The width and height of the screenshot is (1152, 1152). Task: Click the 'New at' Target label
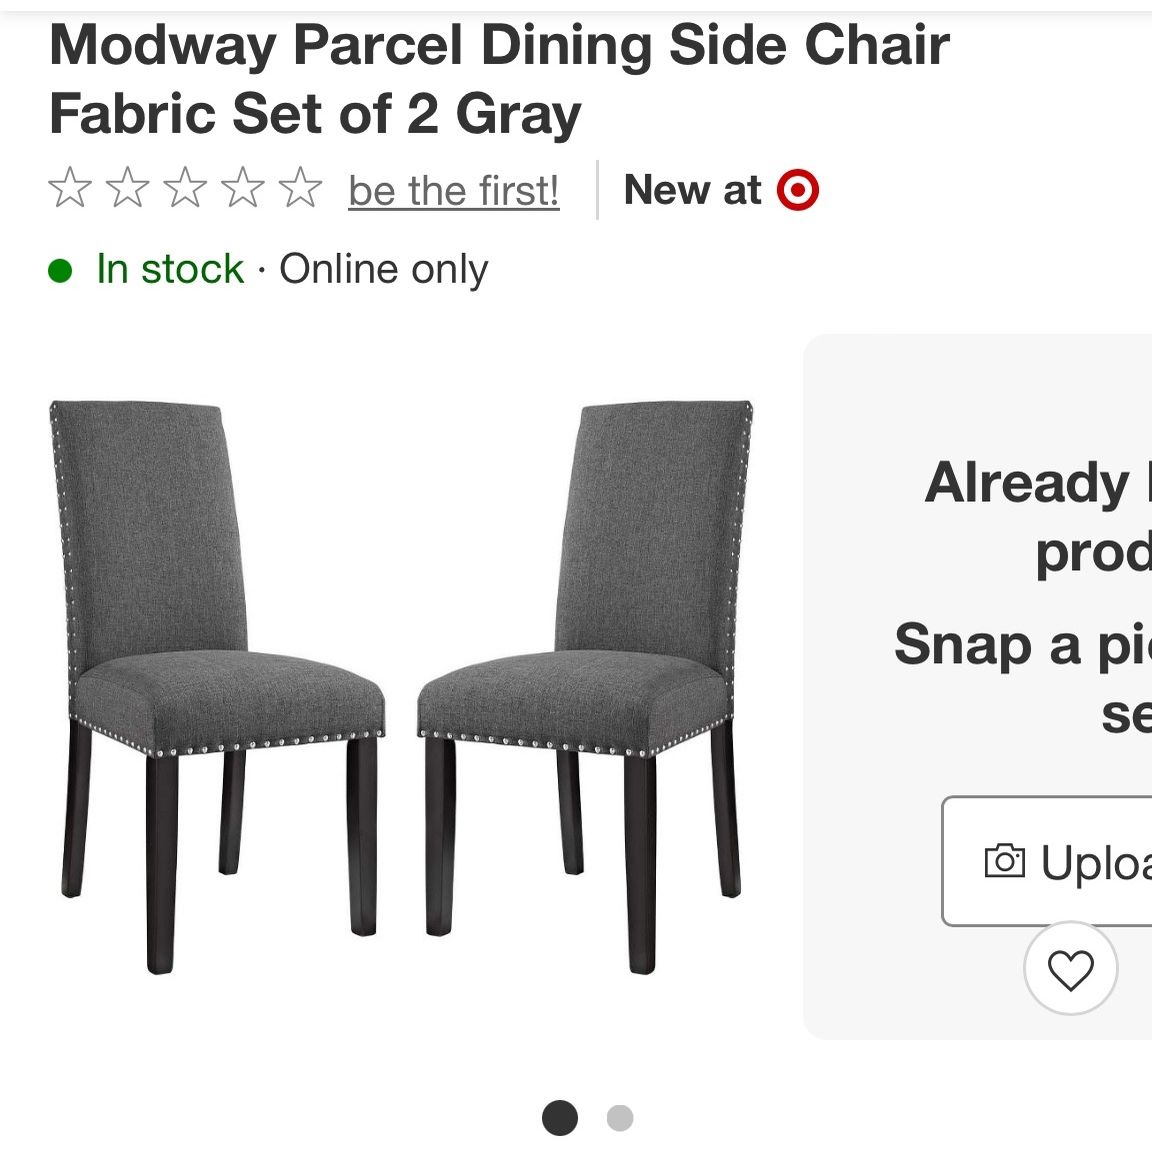tap(693, 190)
